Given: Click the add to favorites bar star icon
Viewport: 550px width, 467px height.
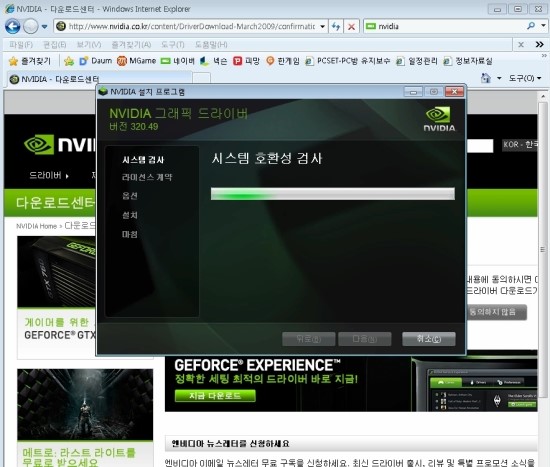Looking at the screenshot, I should [69, 61].
